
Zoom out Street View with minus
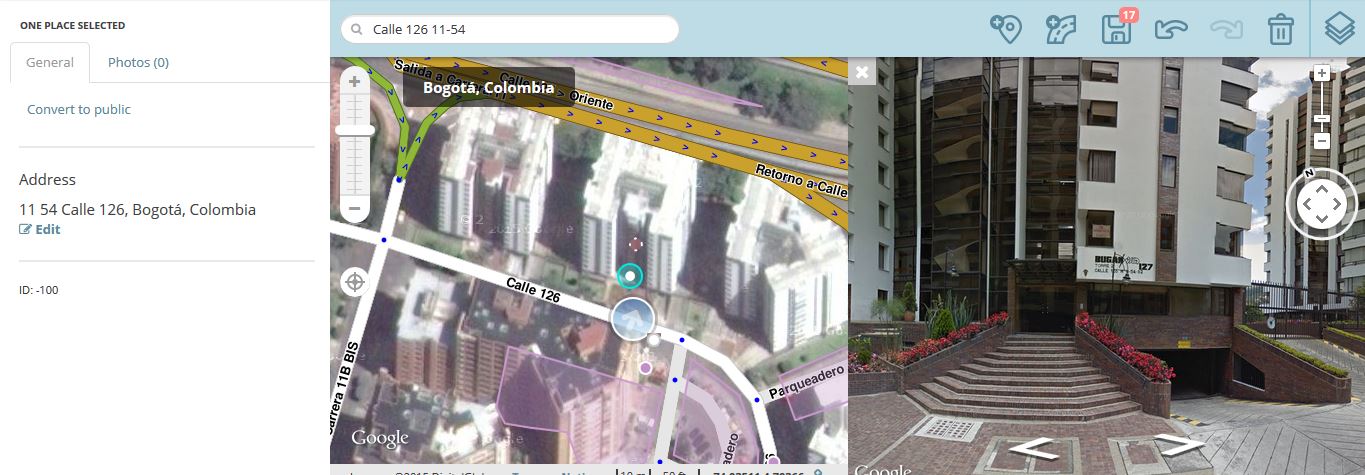(x=1322, y=140)
